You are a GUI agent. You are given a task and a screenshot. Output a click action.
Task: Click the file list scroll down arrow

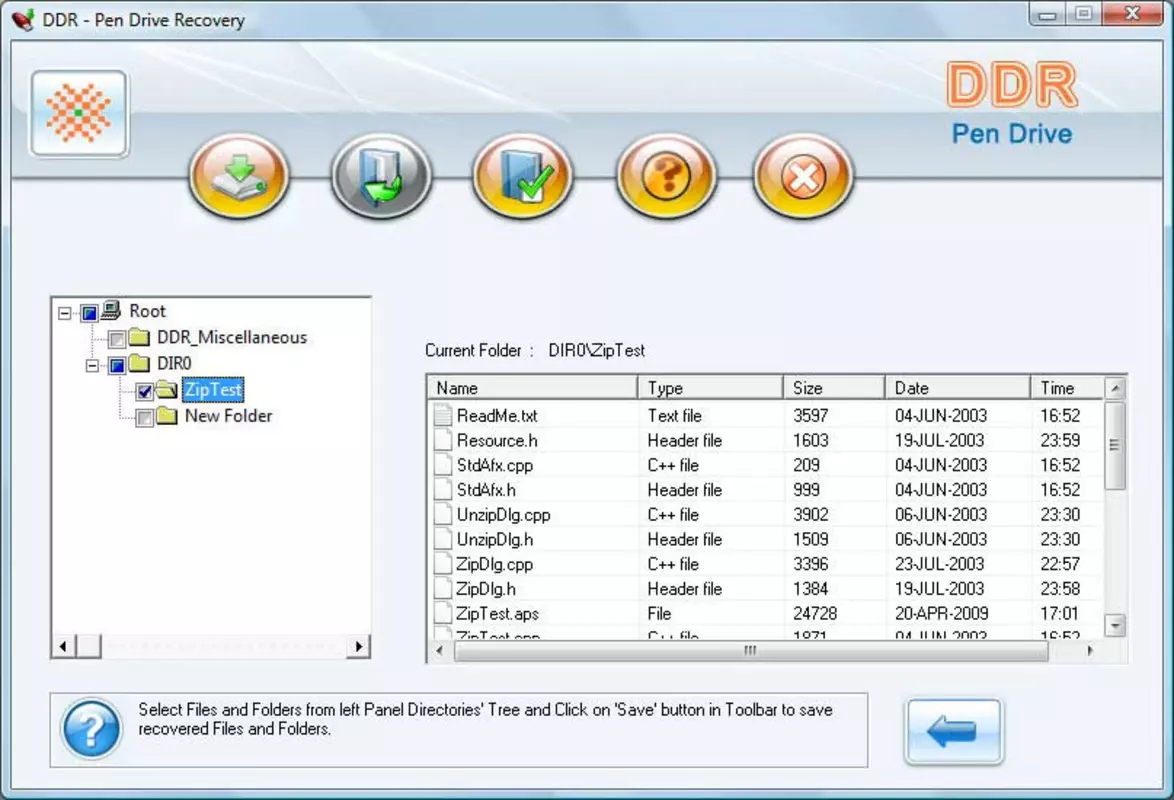[x=1115, y=625]
